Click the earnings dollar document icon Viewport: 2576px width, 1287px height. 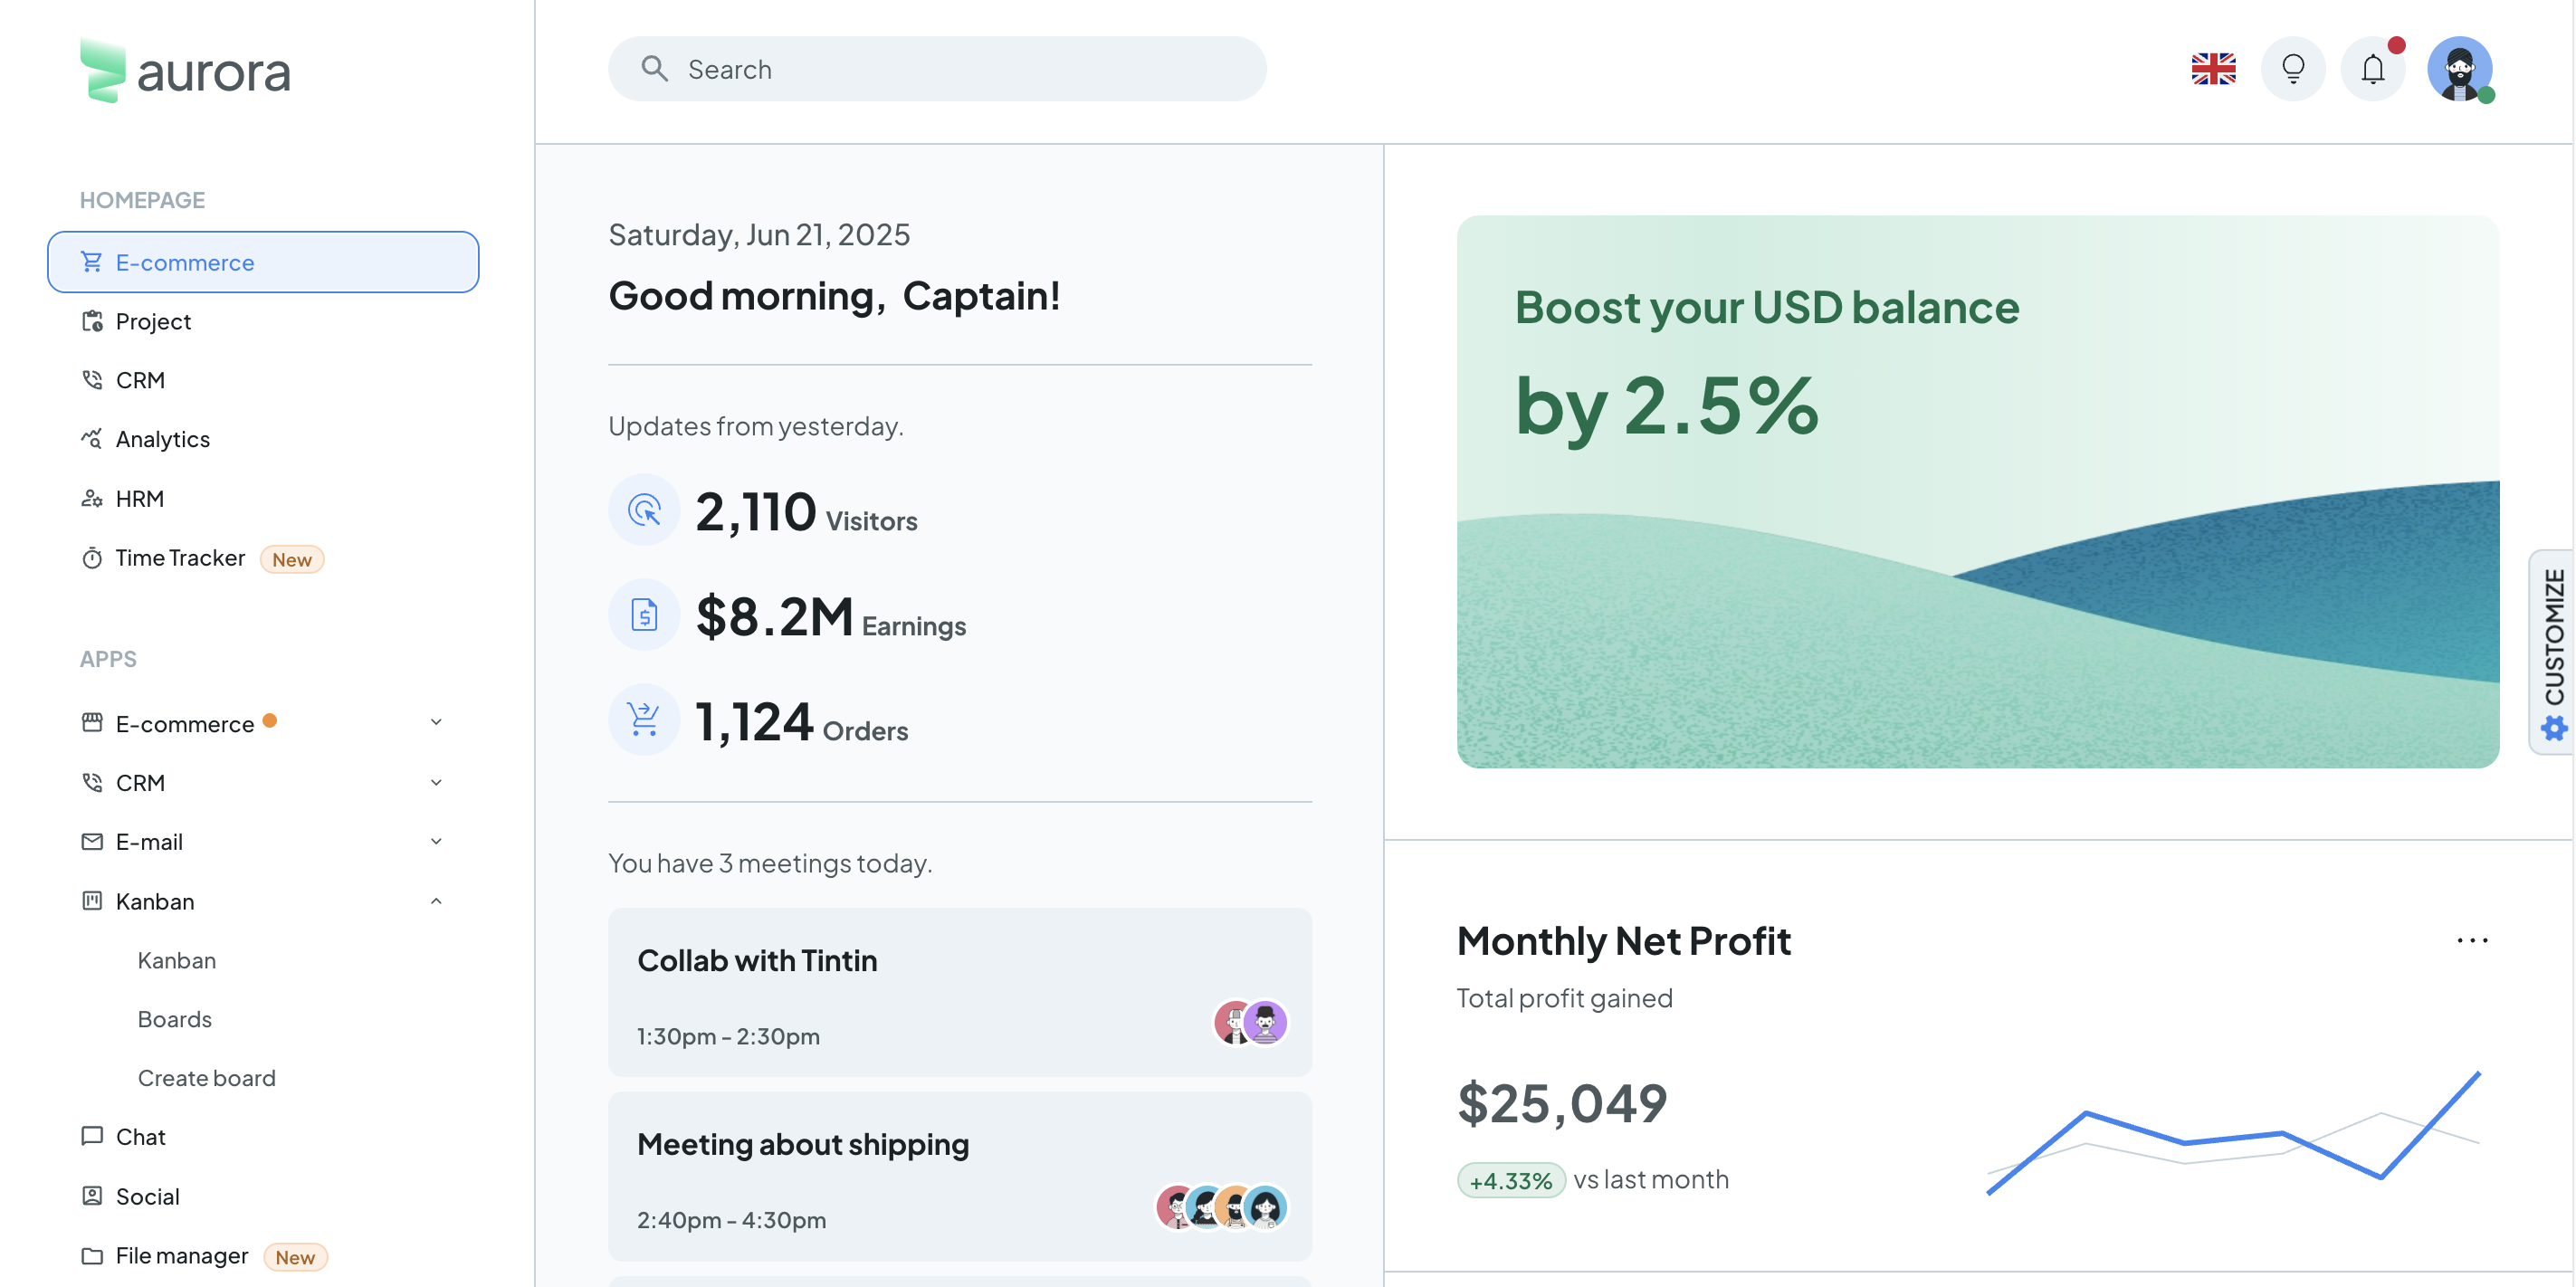tap(644, 614)
